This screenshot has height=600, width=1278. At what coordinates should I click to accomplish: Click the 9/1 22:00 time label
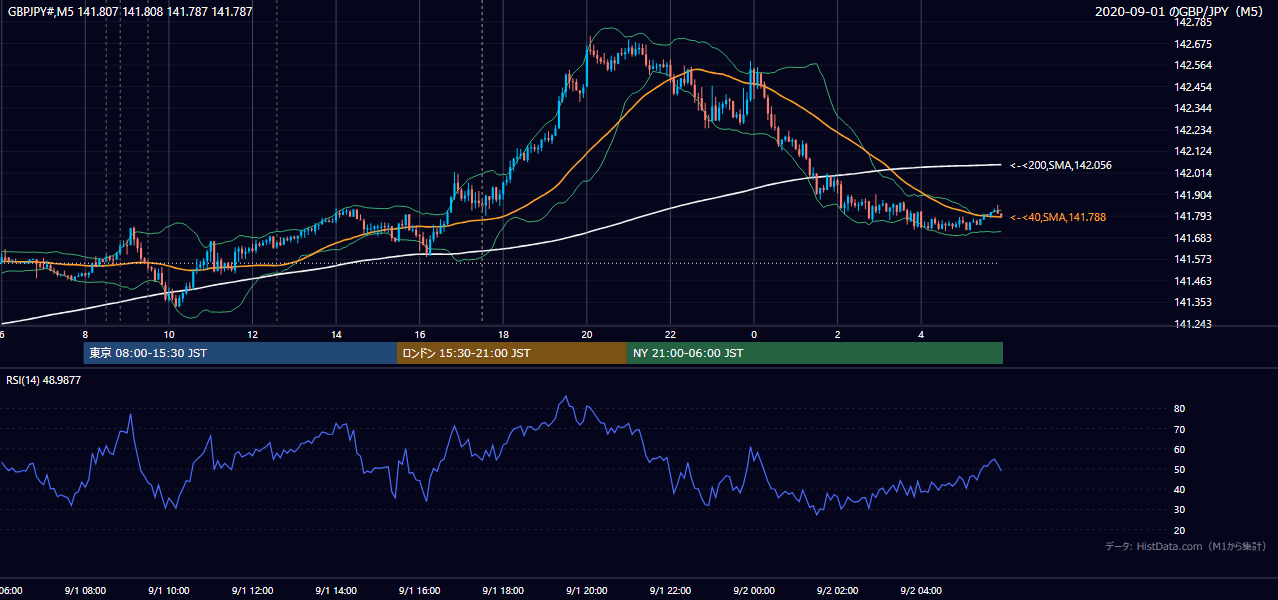click(x=670, y=591)
